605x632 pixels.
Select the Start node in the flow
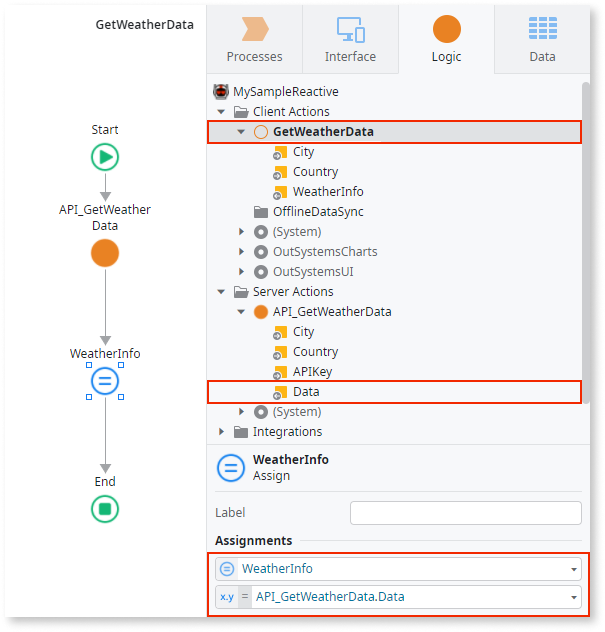(105, 157)
